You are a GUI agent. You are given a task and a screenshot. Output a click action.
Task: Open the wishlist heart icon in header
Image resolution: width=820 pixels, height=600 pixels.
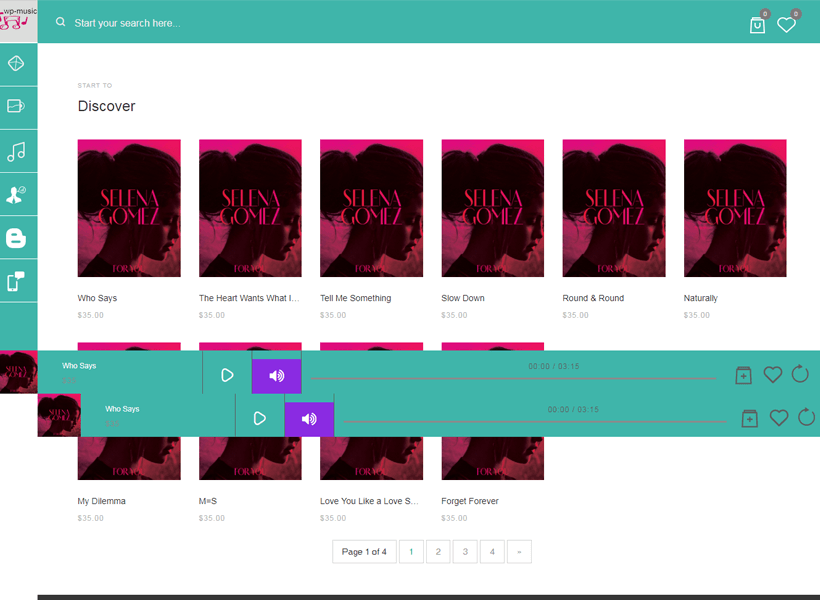786,25
